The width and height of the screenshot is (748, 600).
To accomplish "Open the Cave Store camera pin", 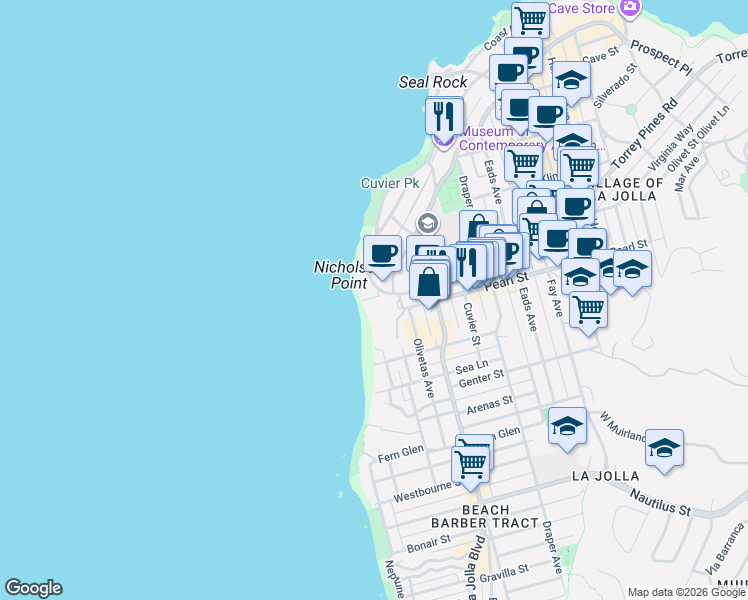I will coord(630,8).
